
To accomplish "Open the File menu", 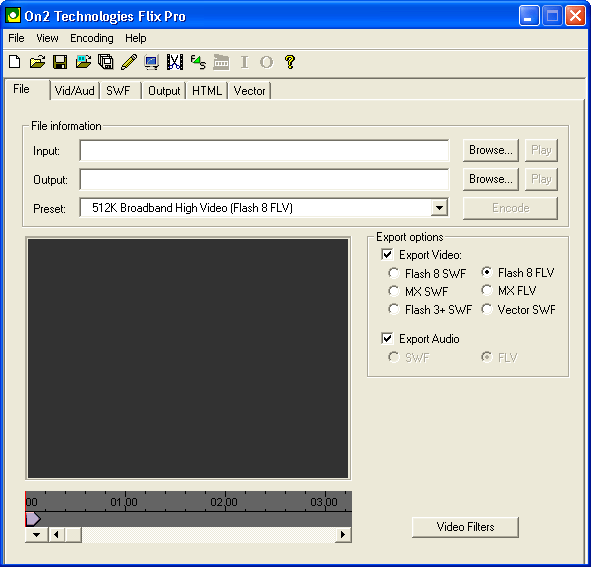I will click(x=16, y=38).
